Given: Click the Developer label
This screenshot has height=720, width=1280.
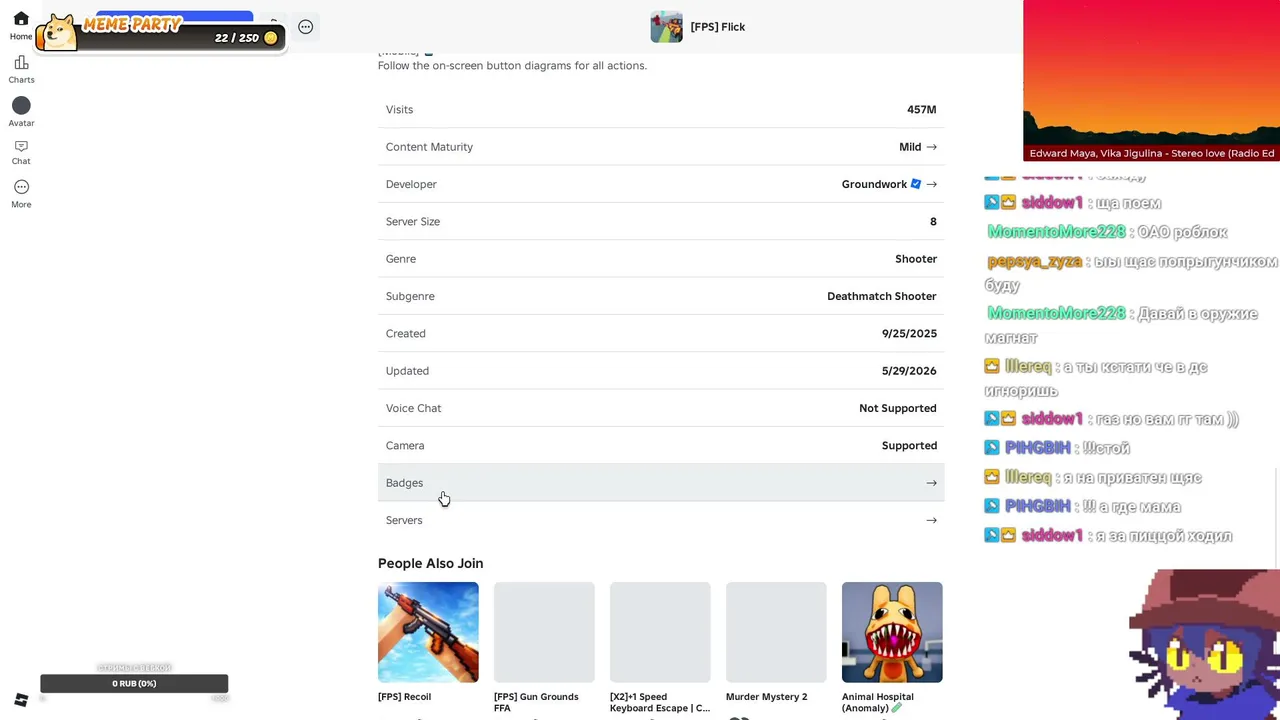Looking at the screenshot, I should click(411, 184).
